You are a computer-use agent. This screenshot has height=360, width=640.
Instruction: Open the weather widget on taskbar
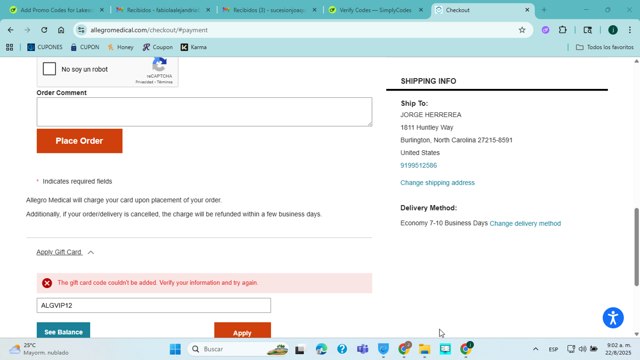click(x=39, y=349)
